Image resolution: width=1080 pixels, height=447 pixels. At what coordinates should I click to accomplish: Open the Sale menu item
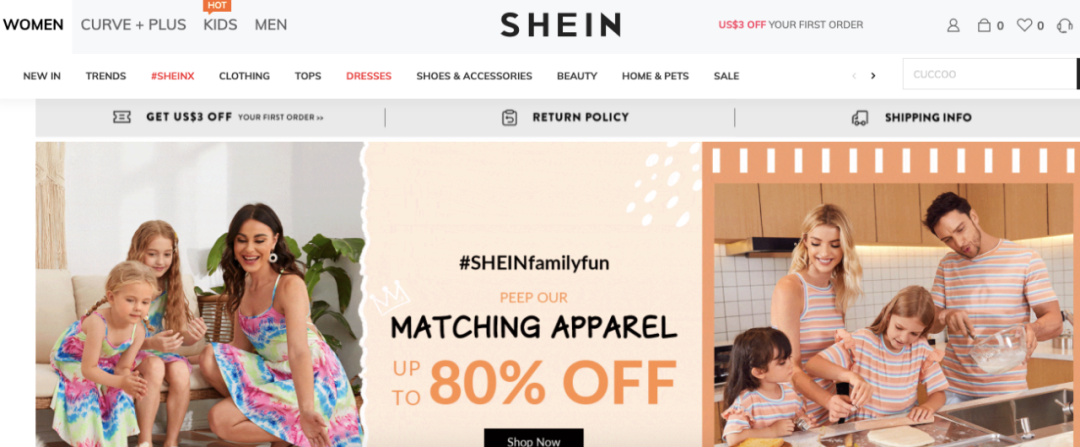(x=727, y=76)
